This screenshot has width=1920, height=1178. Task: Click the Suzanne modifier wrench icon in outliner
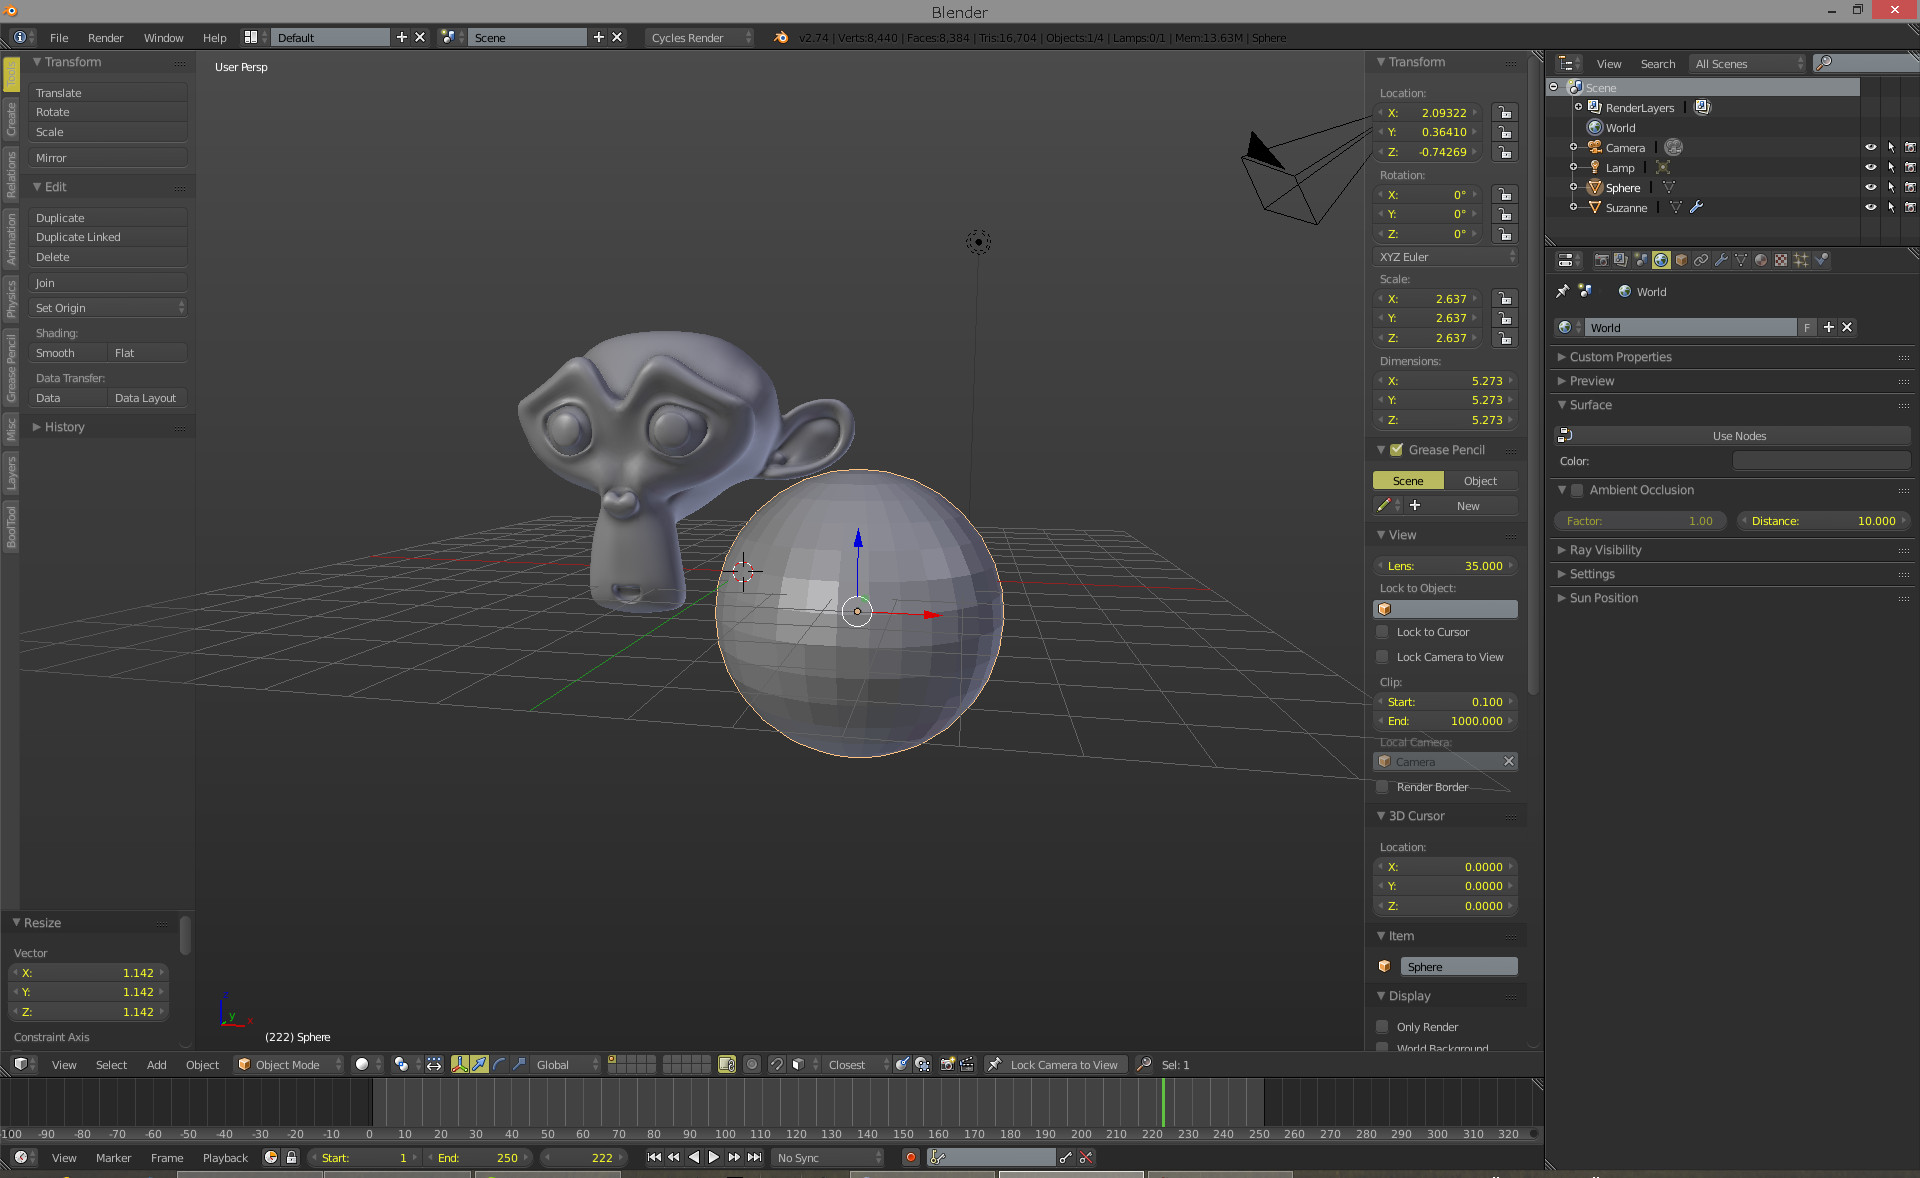pos(1697,207)
